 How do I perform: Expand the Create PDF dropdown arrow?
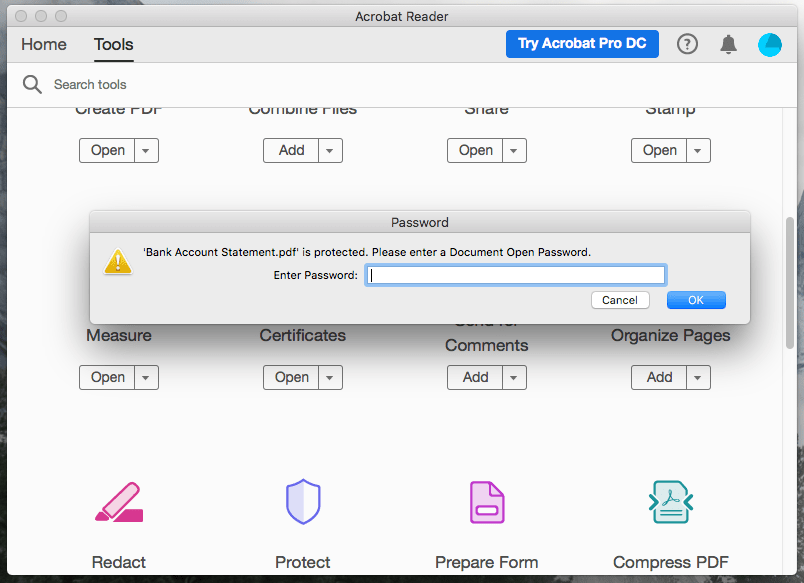(146, 150)
